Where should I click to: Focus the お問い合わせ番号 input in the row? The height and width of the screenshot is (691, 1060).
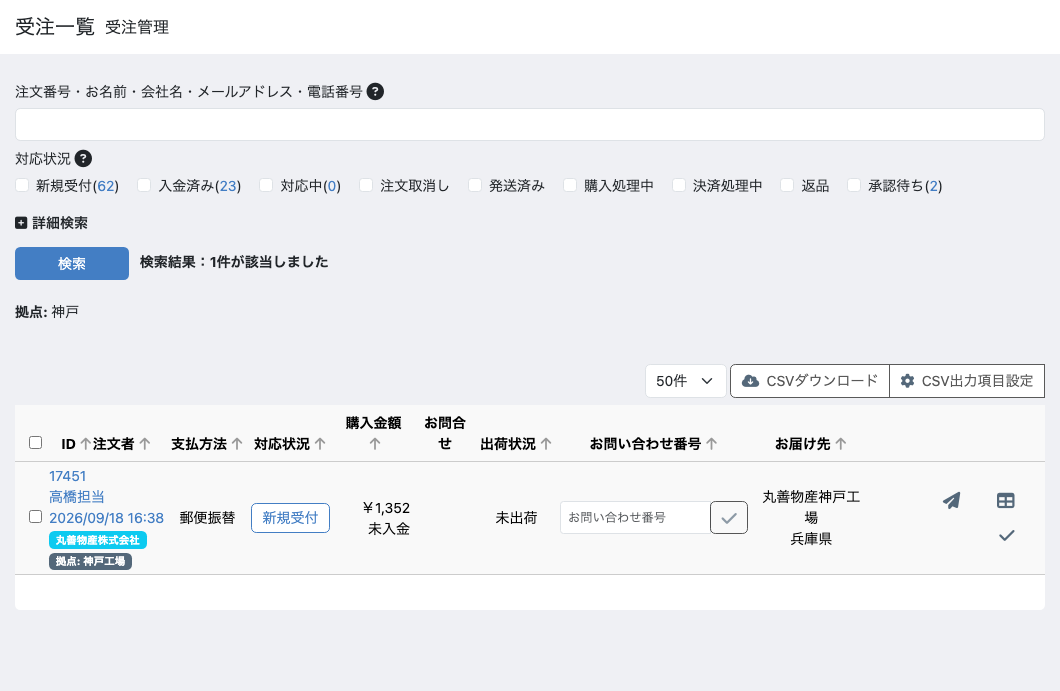pyautogui.click(x=635, y=517)
